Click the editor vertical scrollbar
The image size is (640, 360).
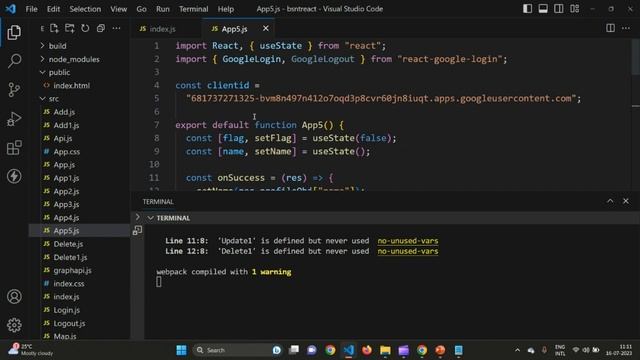[636, 57]
